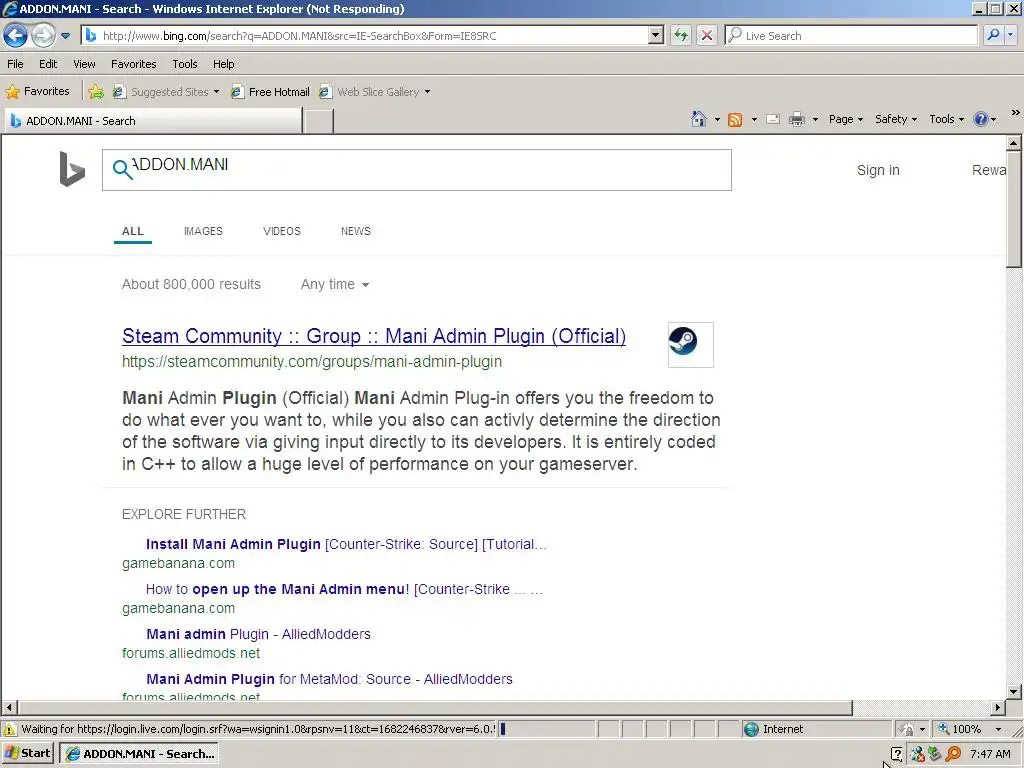Open Suggested Sites in favorites bar

point(167,92)
